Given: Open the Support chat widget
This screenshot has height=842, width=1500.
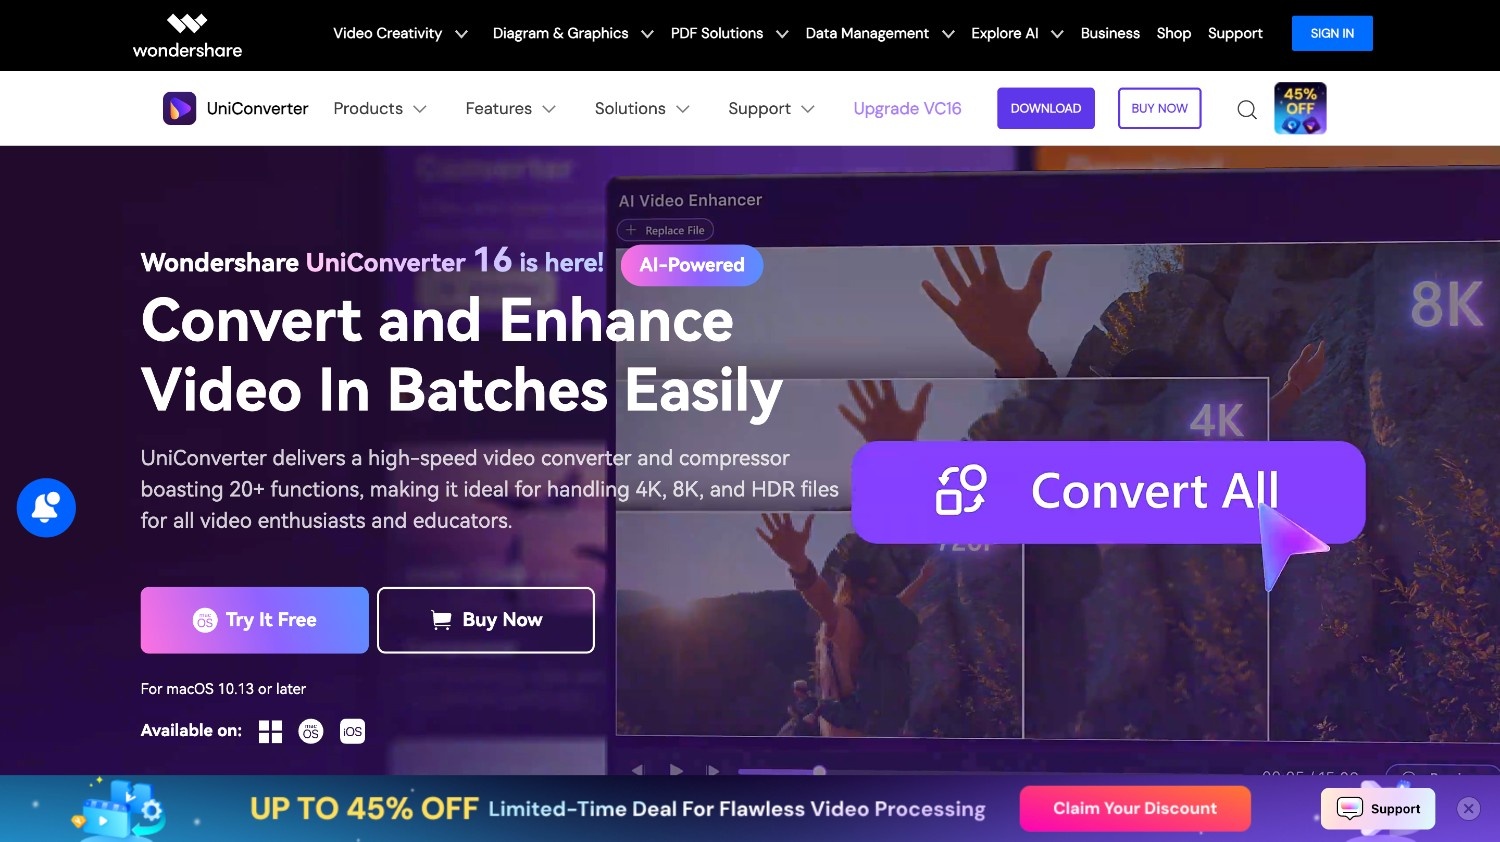Looking at the screenshot, I should [x=1378, y=809].
